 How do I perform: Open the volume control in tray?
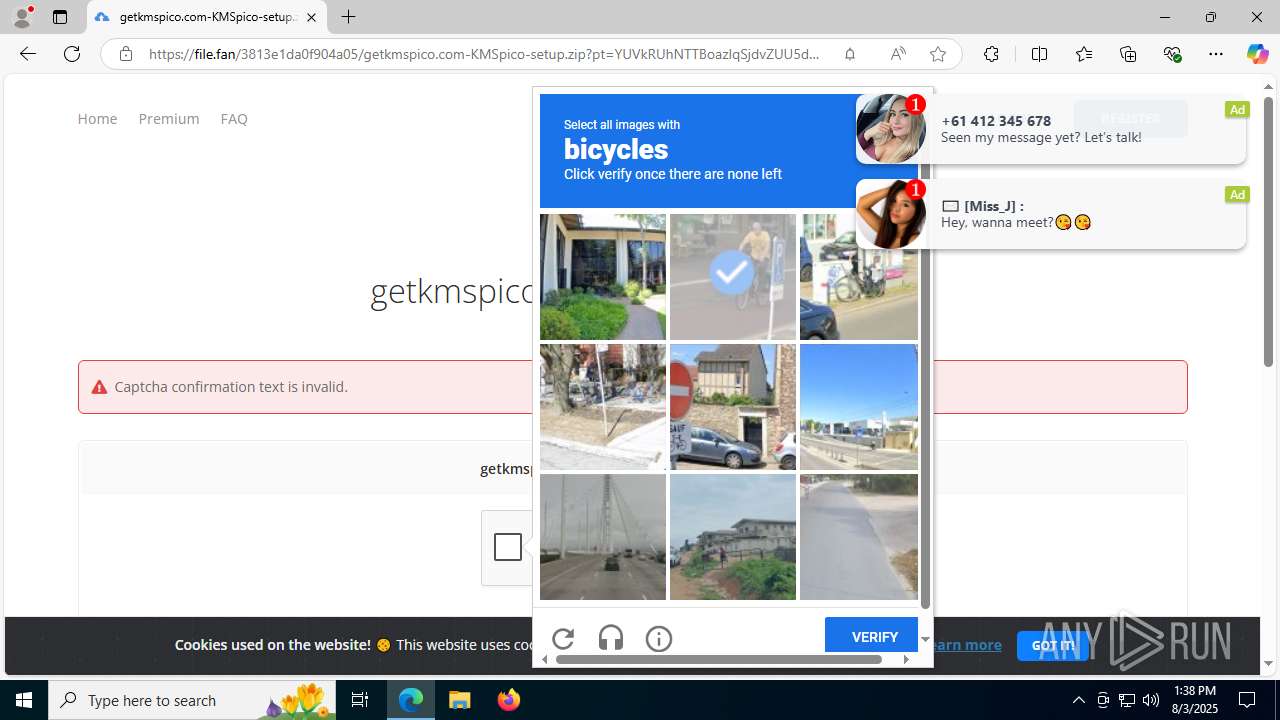(1151, 700)
